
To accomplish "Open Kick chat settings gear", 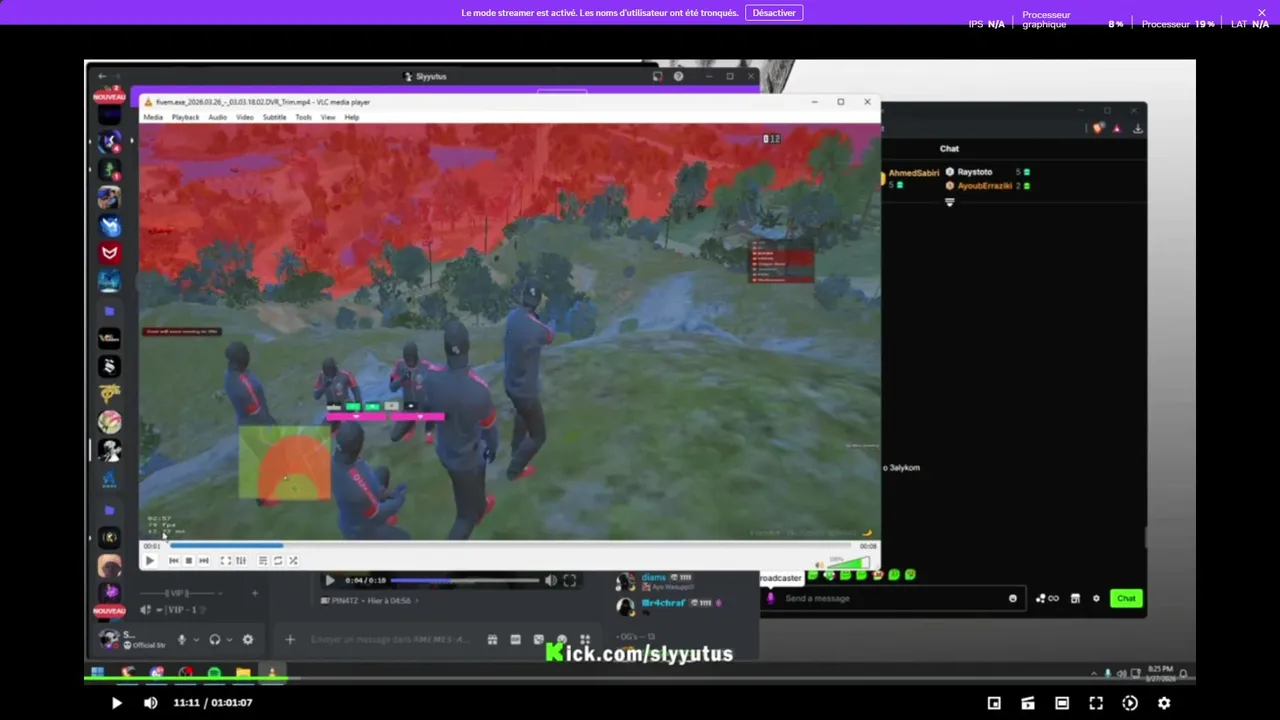I will click(x=1096, y=598).
